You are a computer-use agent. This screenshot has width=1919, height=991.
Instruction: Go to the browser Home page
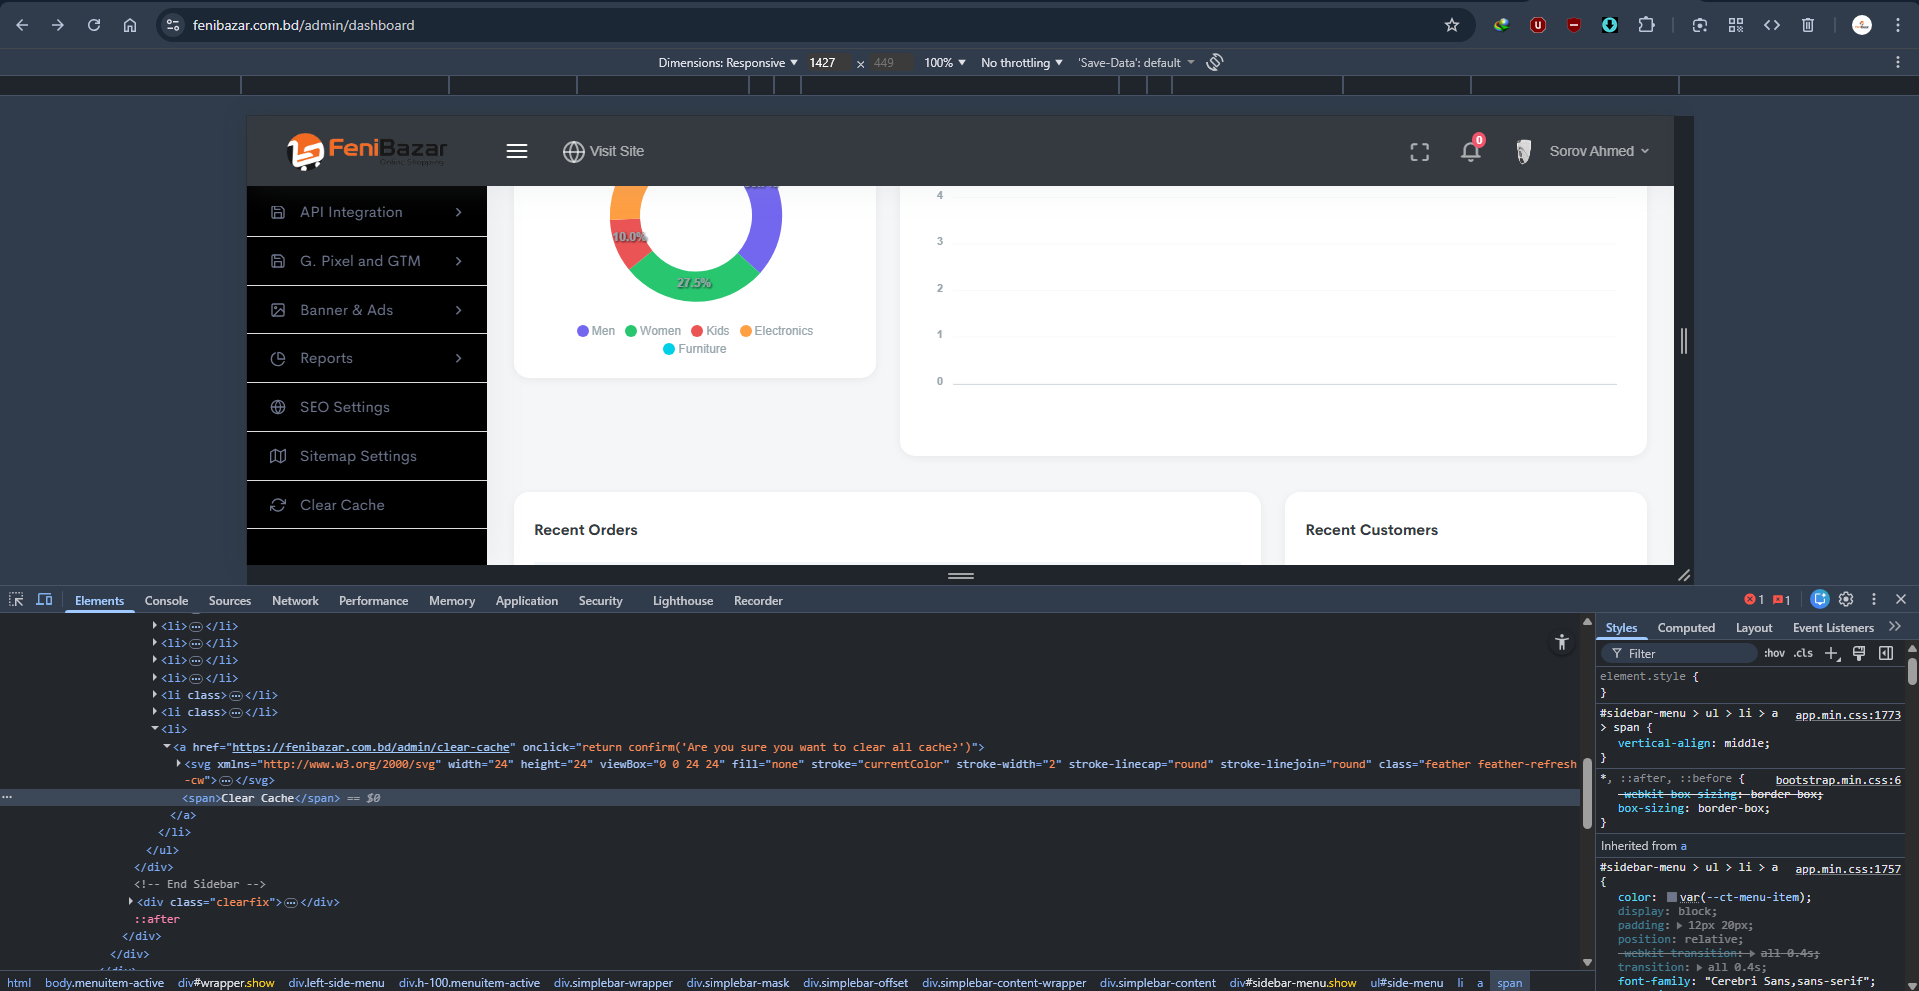point(130,25)
